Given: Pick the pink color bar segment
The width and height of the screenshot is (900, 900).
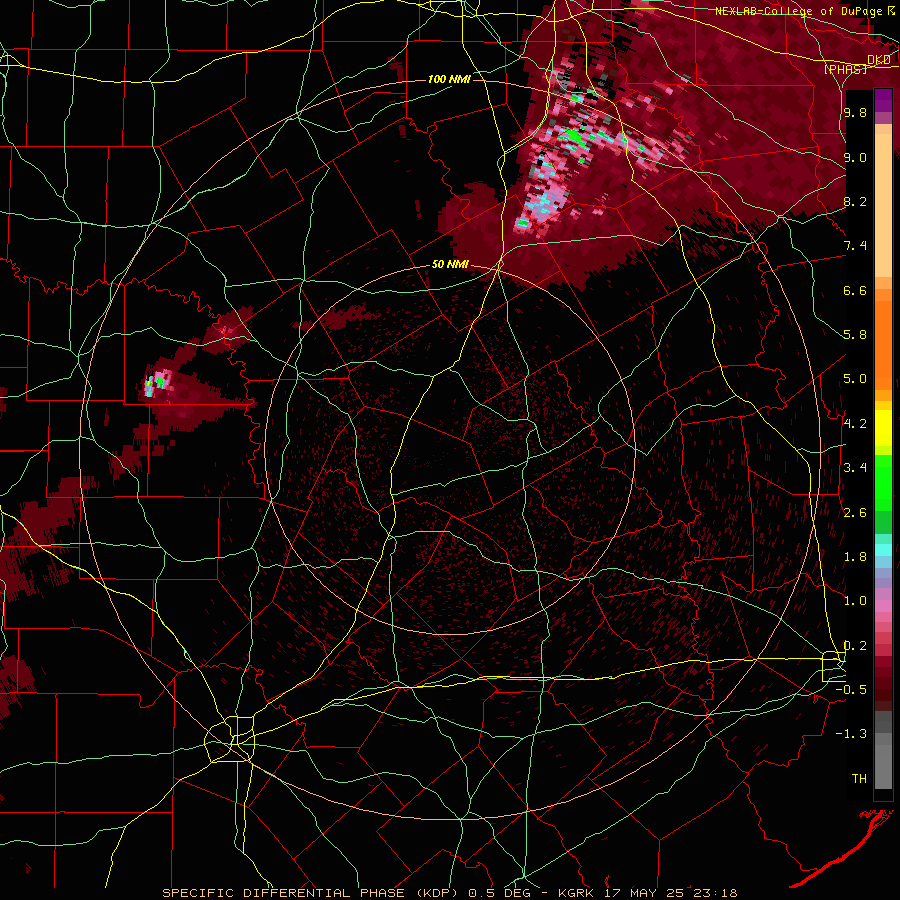Looking at the screenshot, I should (x=883, y=606).
